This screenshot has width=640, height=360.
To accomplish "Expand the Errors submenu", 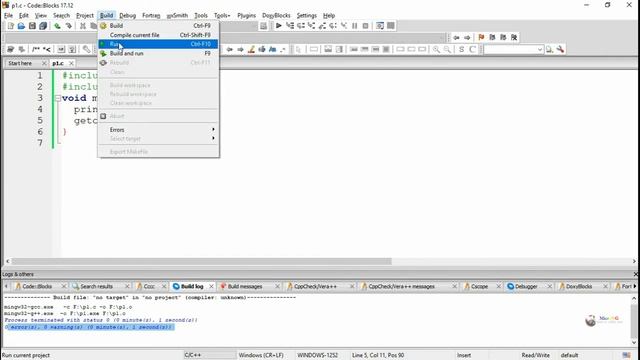I will (158, 130).
